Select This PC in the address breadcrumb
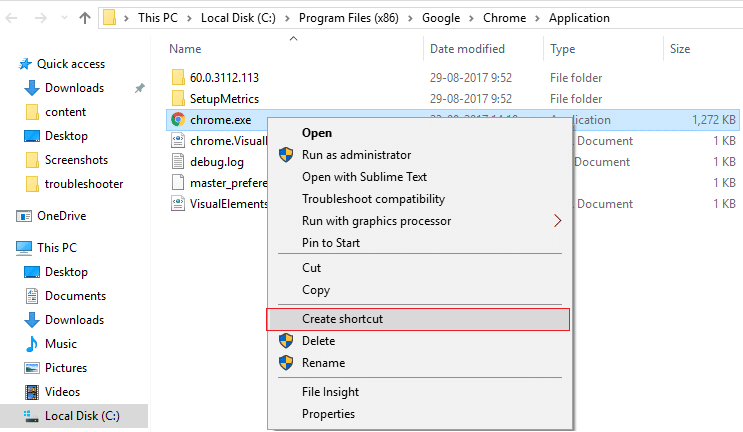This screenshot has height=432, width=743. [157, 18]
